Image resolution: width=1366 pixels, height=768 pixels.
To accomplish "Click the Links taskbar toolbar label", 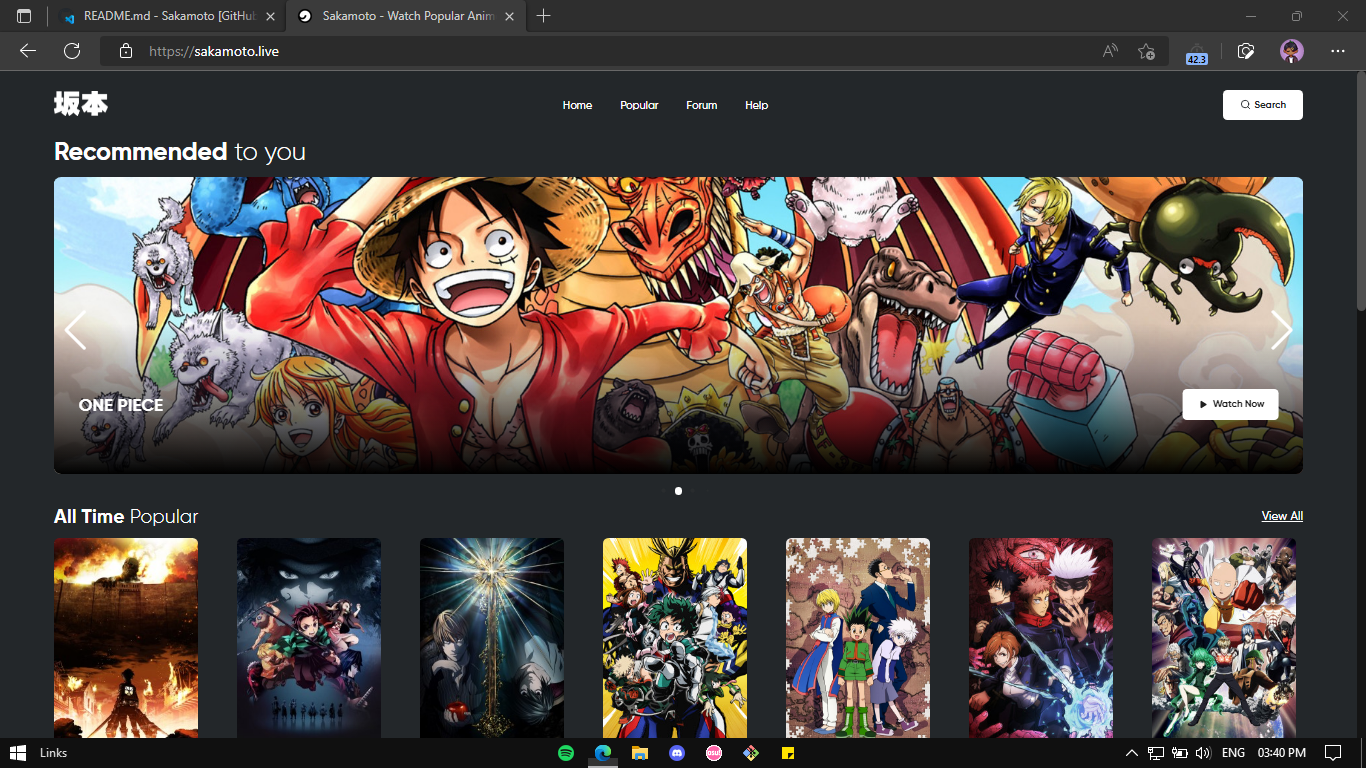I will pyautogui.click(x=54, y=753).
